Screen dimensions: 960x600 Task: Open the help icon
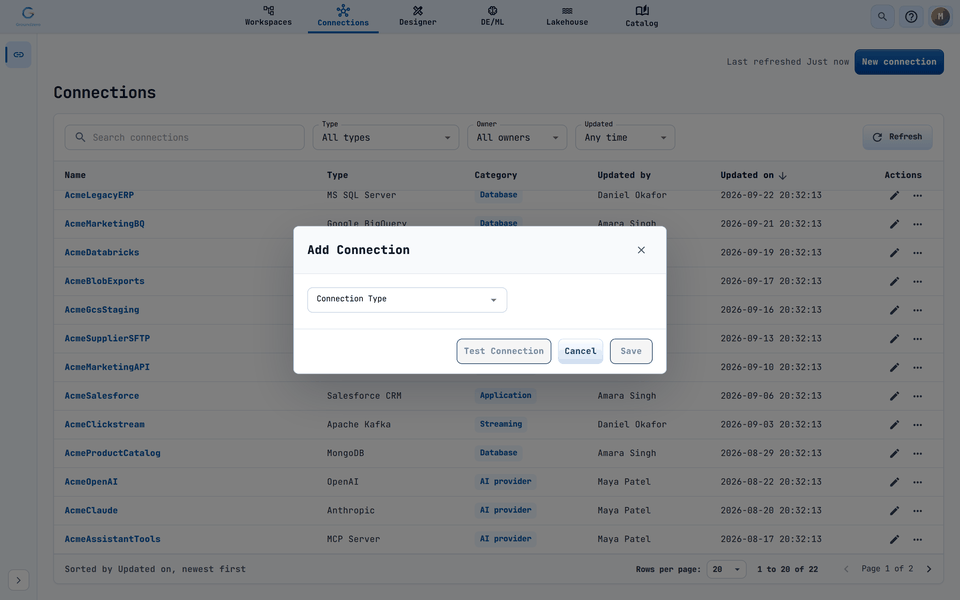[911, 17]
